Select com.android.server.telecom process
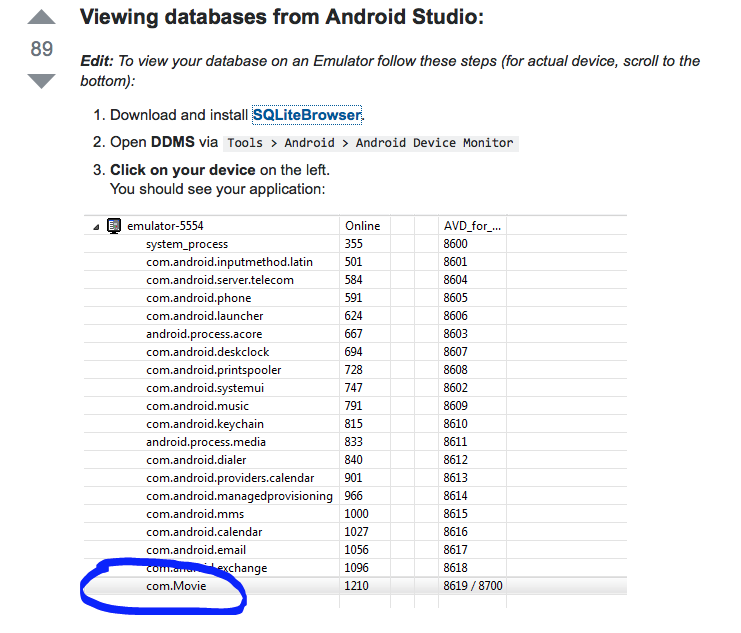Image resolution: width=741 pixels, height=633 pixels. (x=355, y=280)
